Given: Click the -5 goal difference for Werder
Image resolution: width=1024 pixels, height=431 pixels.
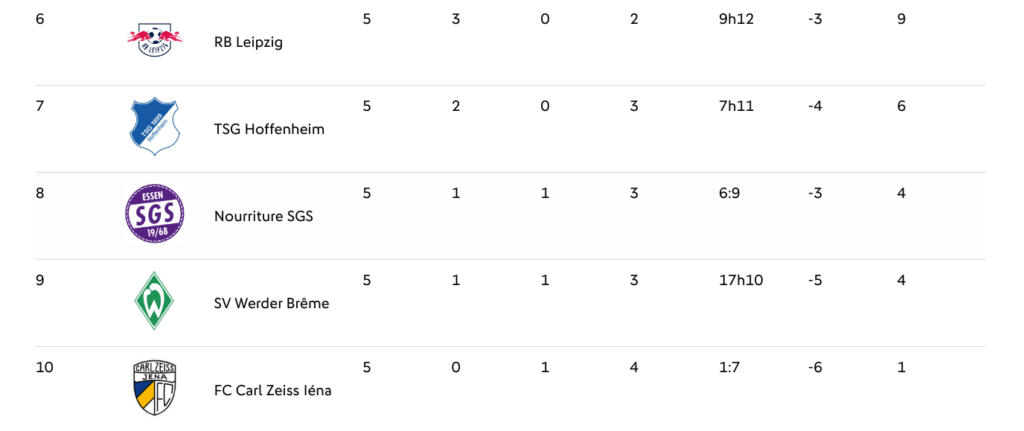Looking at the screenshot, I should point(815,280).
